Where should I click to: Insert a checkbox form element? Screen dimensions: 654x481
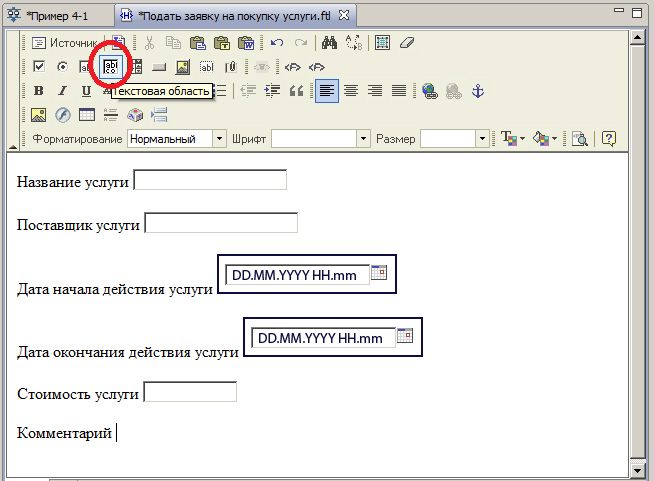click(39, 67)
